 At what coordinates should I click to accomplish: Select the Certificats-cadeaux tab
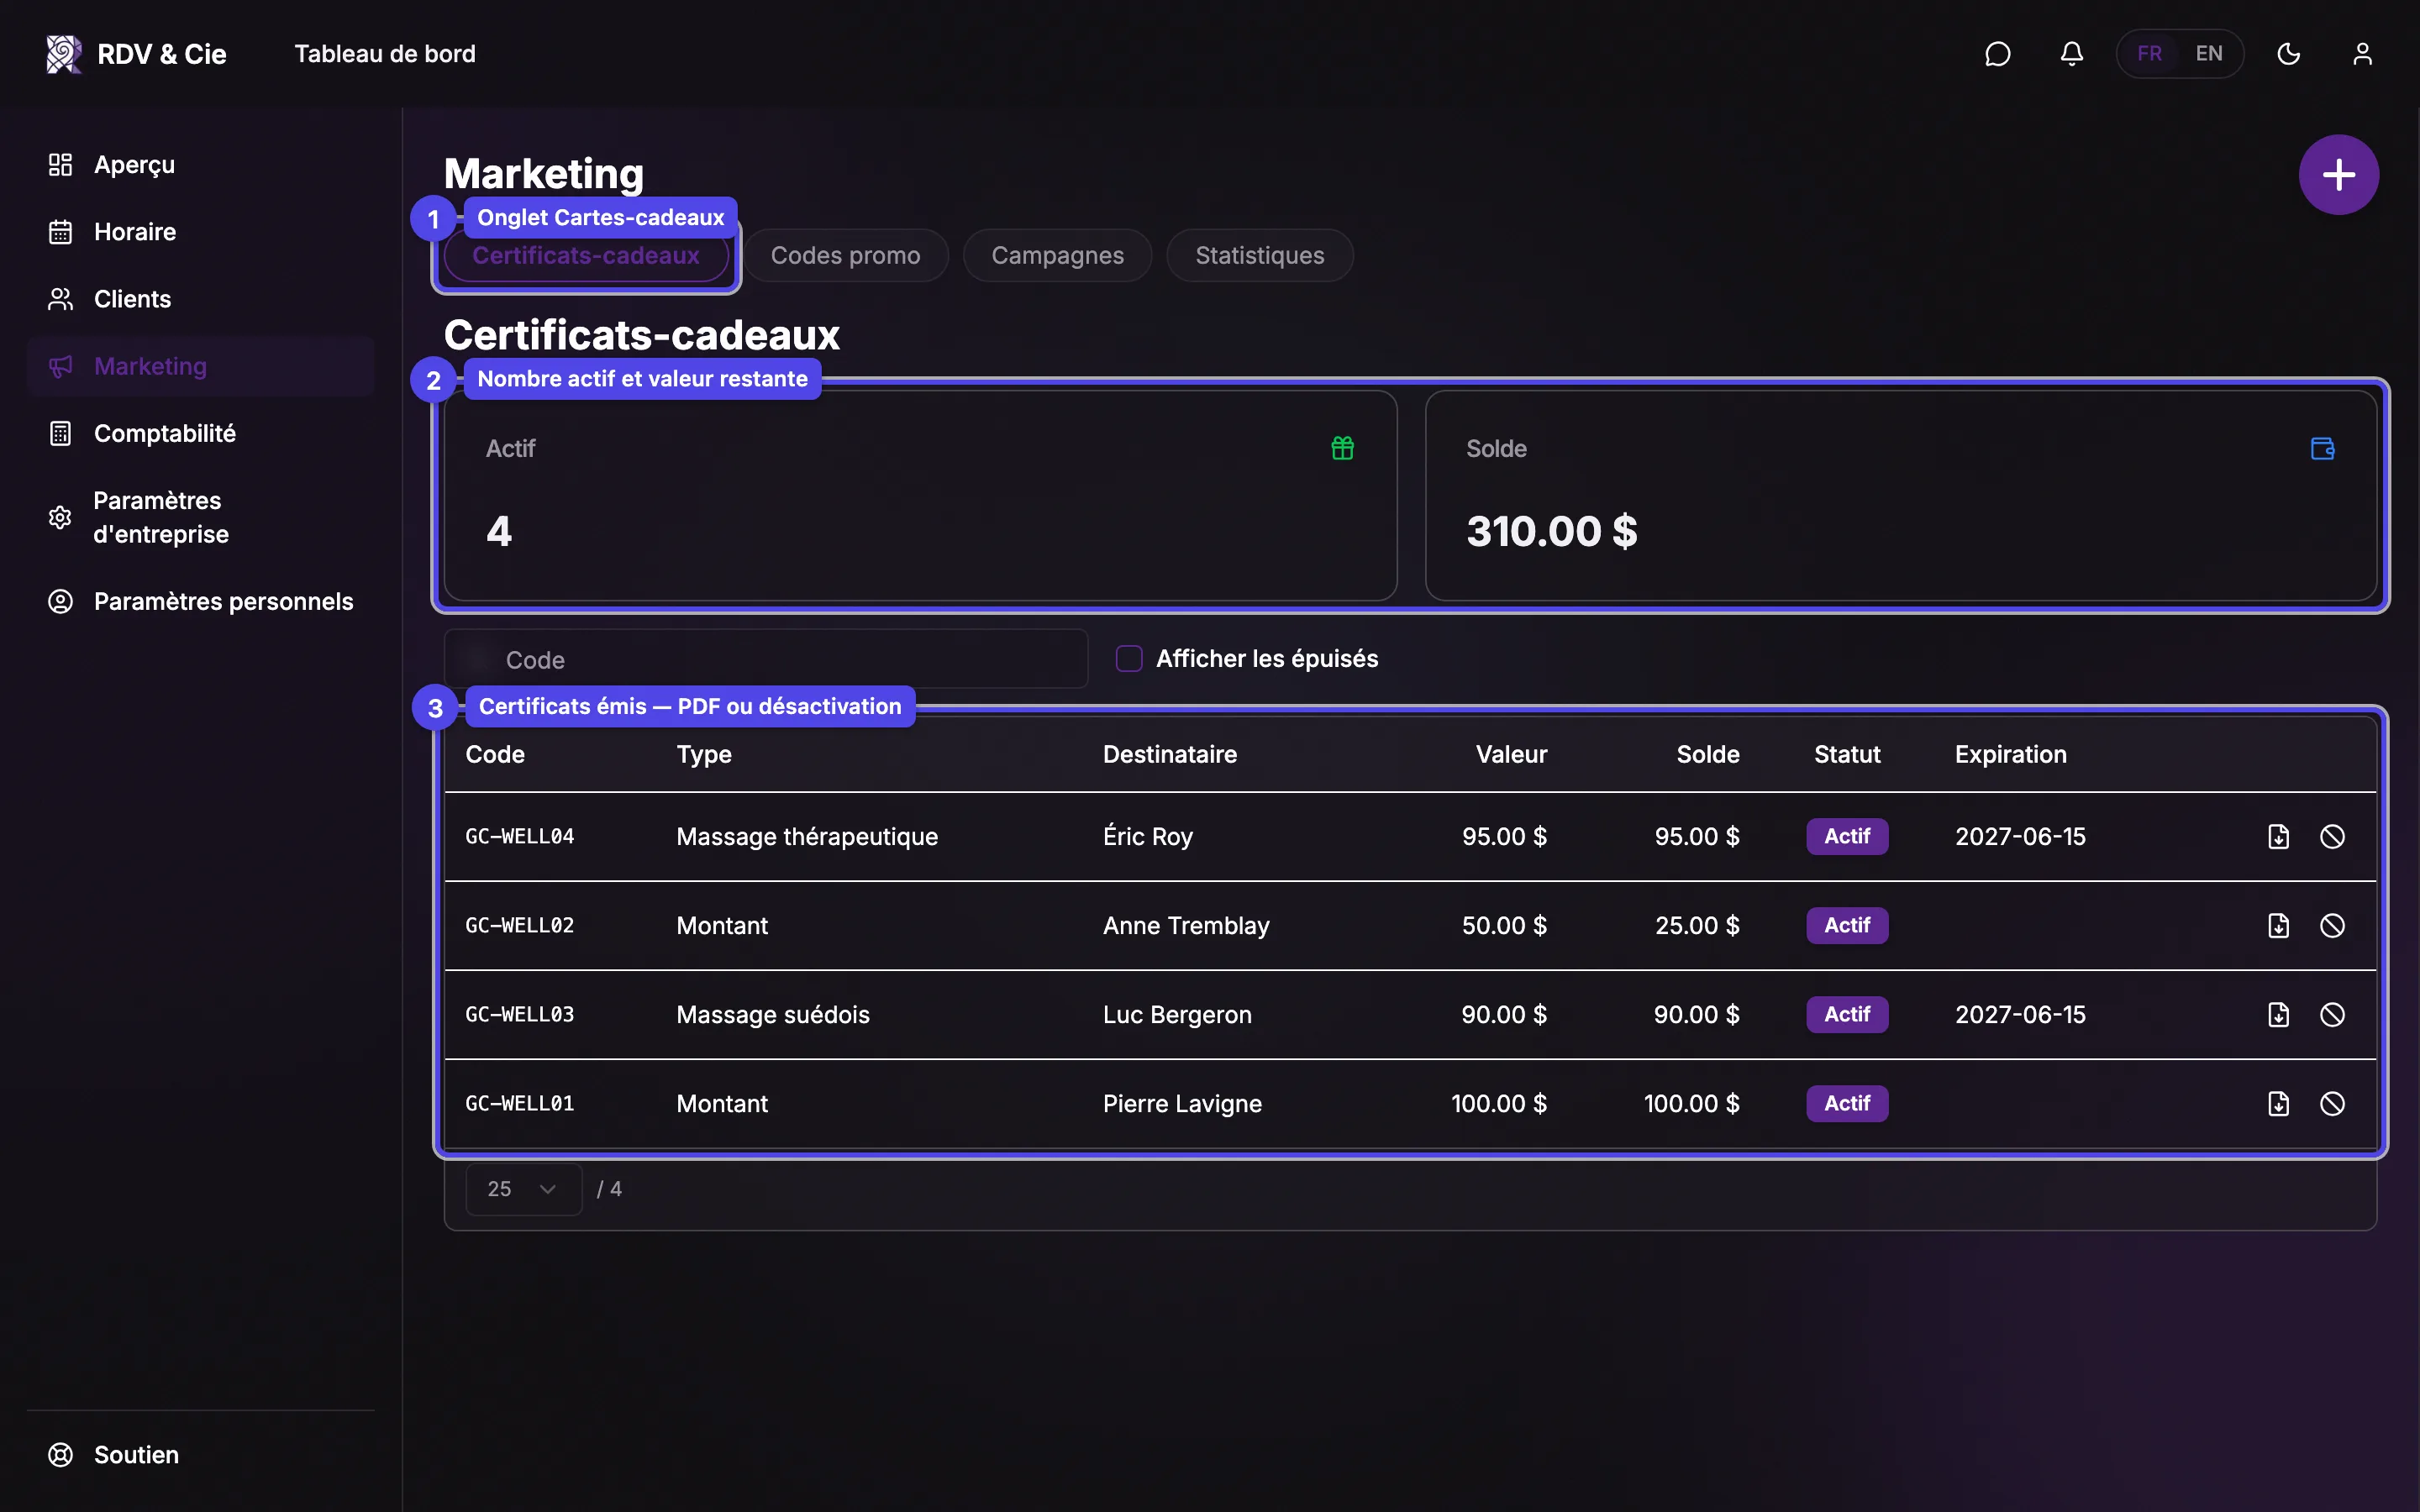tap(586, 256)
